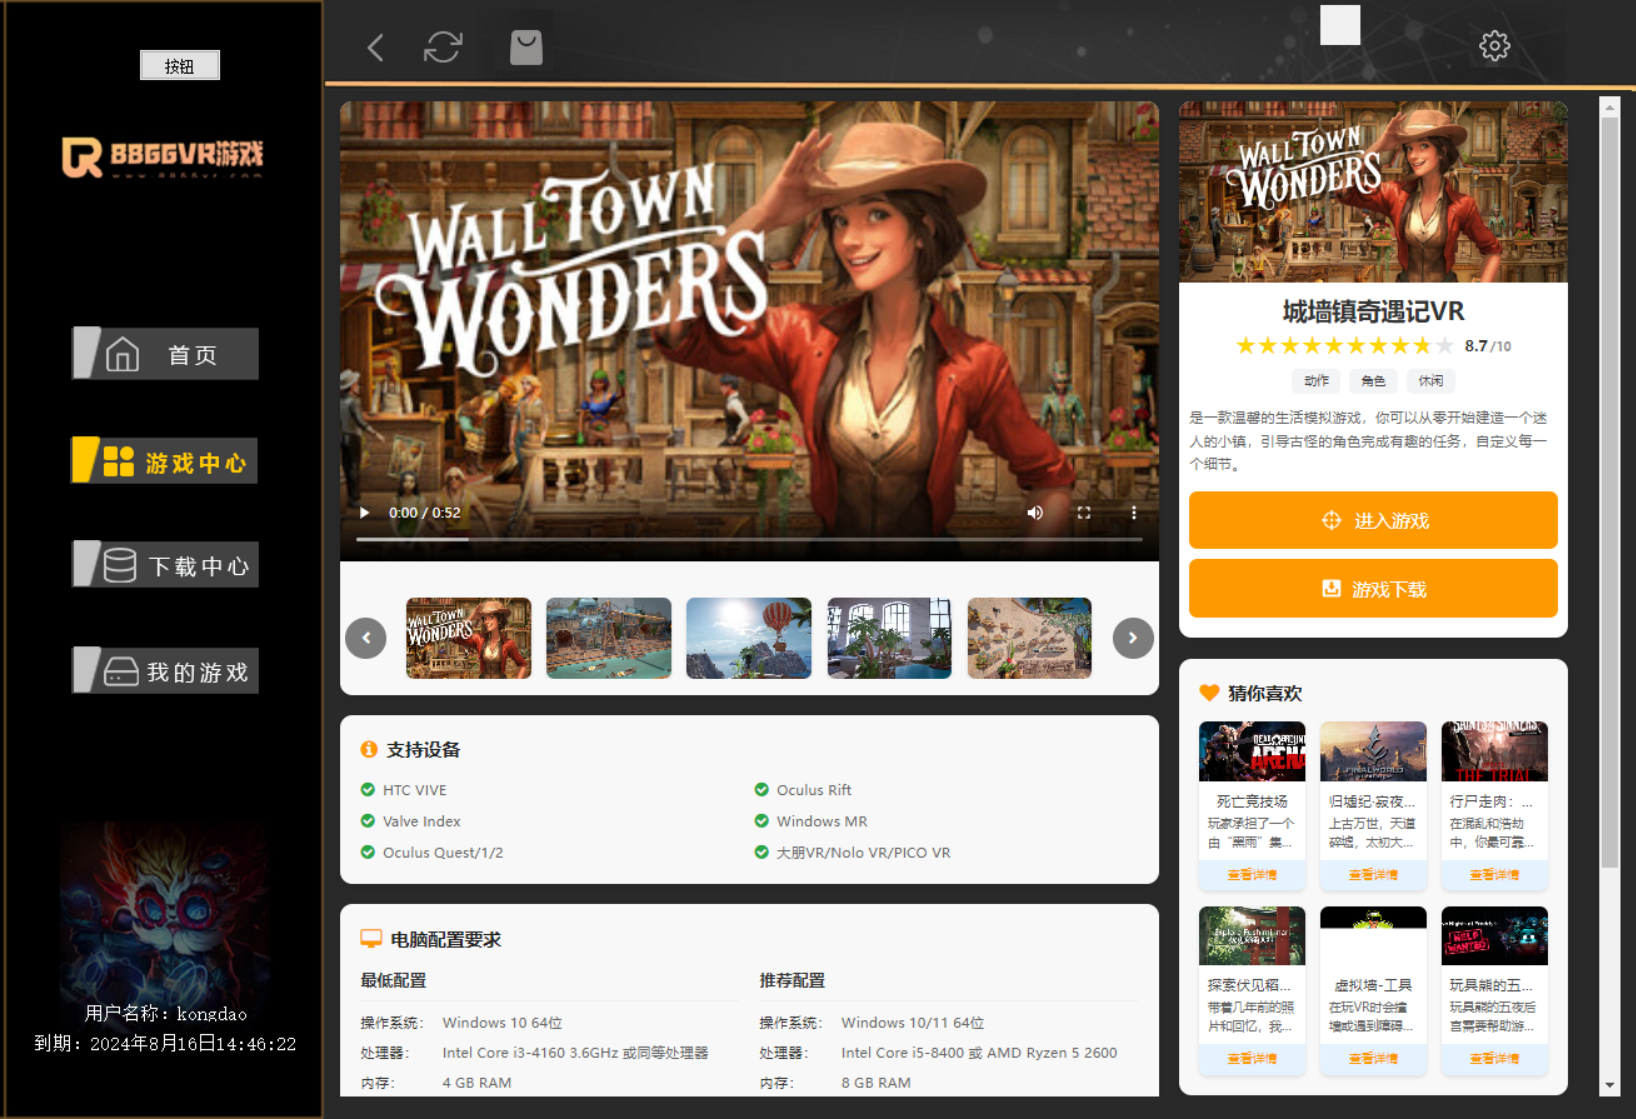Click the 猜你喜欢 heart icon

pos(1209,693)
